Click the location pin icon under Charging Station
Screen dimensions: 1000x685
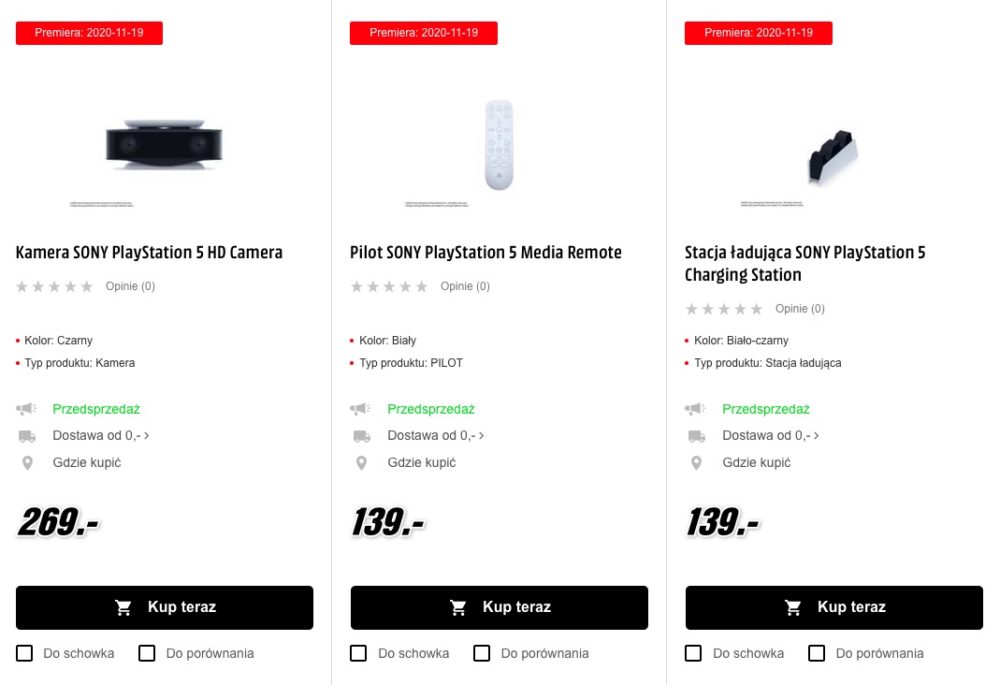click(696, 463)
